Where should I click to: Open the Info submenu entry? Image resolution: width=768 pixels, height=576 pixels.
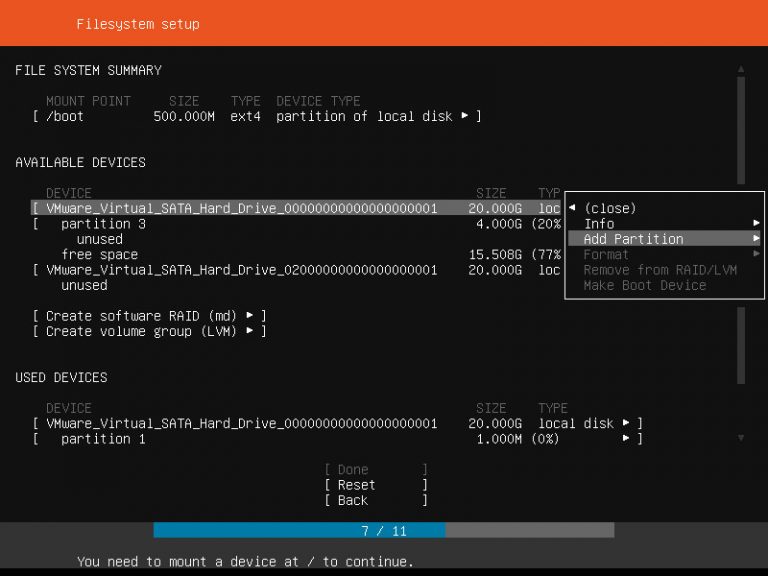point(664,224)
